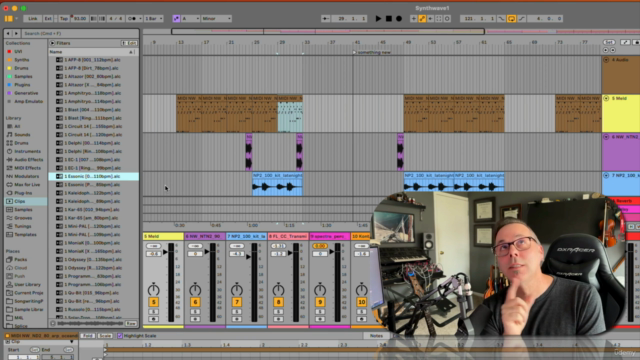Solo track 6 in mixer
The image size is (640, 360).
tap(195, 312)
